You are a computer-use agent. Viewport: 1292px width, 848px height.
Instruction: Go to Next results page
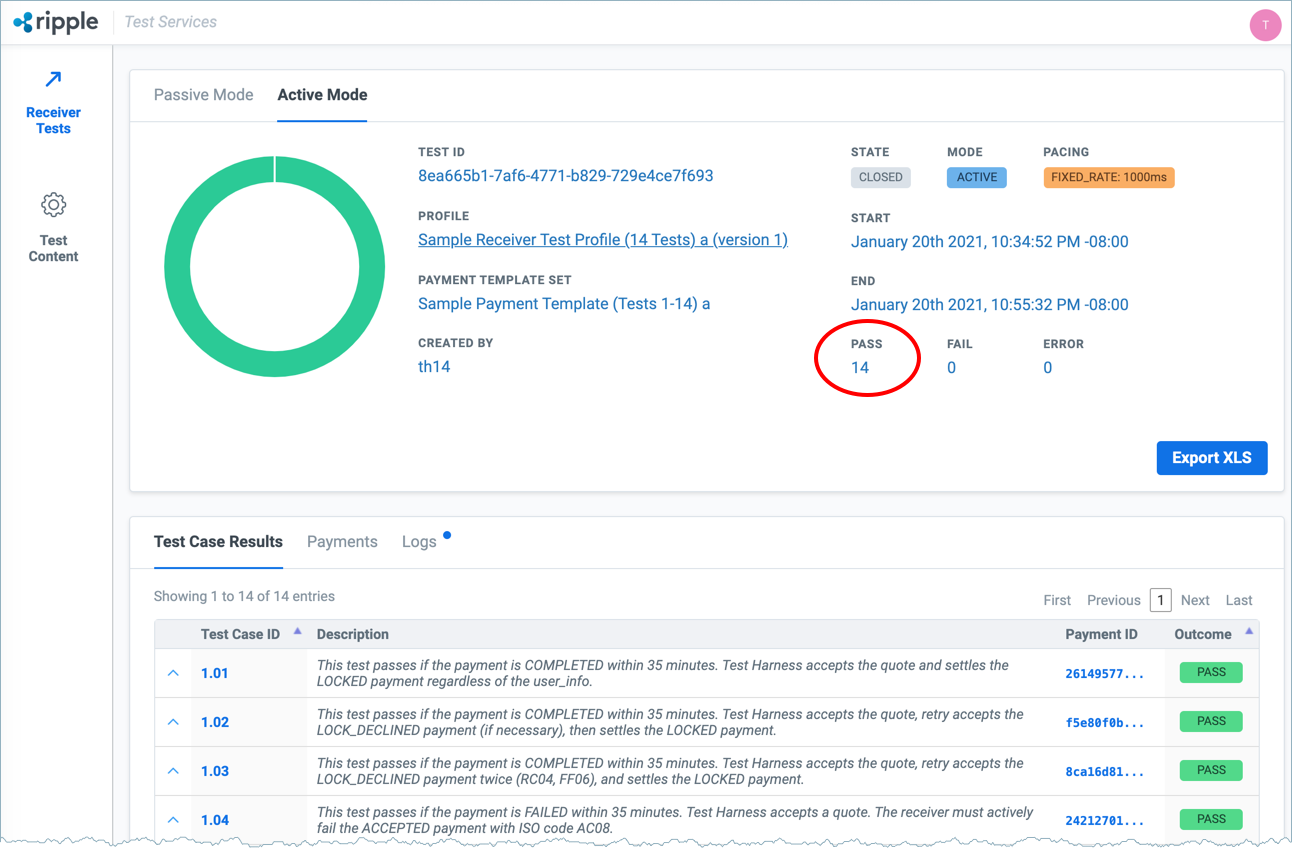pos(1195,600)
